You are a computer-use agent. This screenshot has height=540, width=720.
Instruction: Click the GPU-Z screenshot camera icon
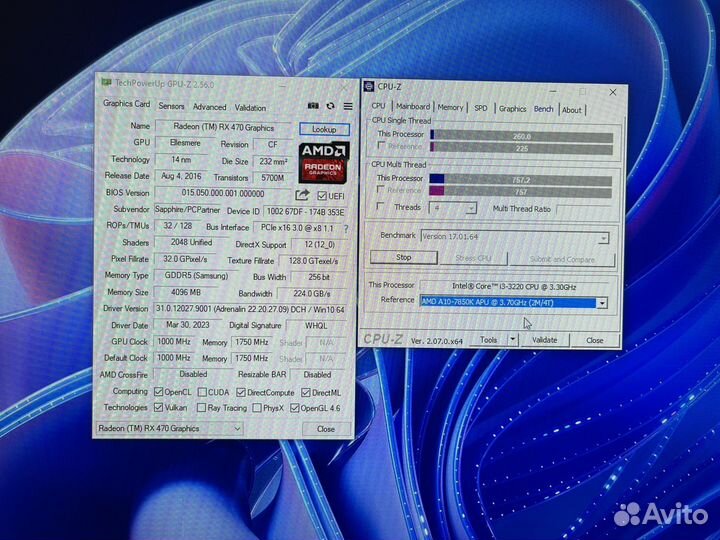click(x=313, y=106)
